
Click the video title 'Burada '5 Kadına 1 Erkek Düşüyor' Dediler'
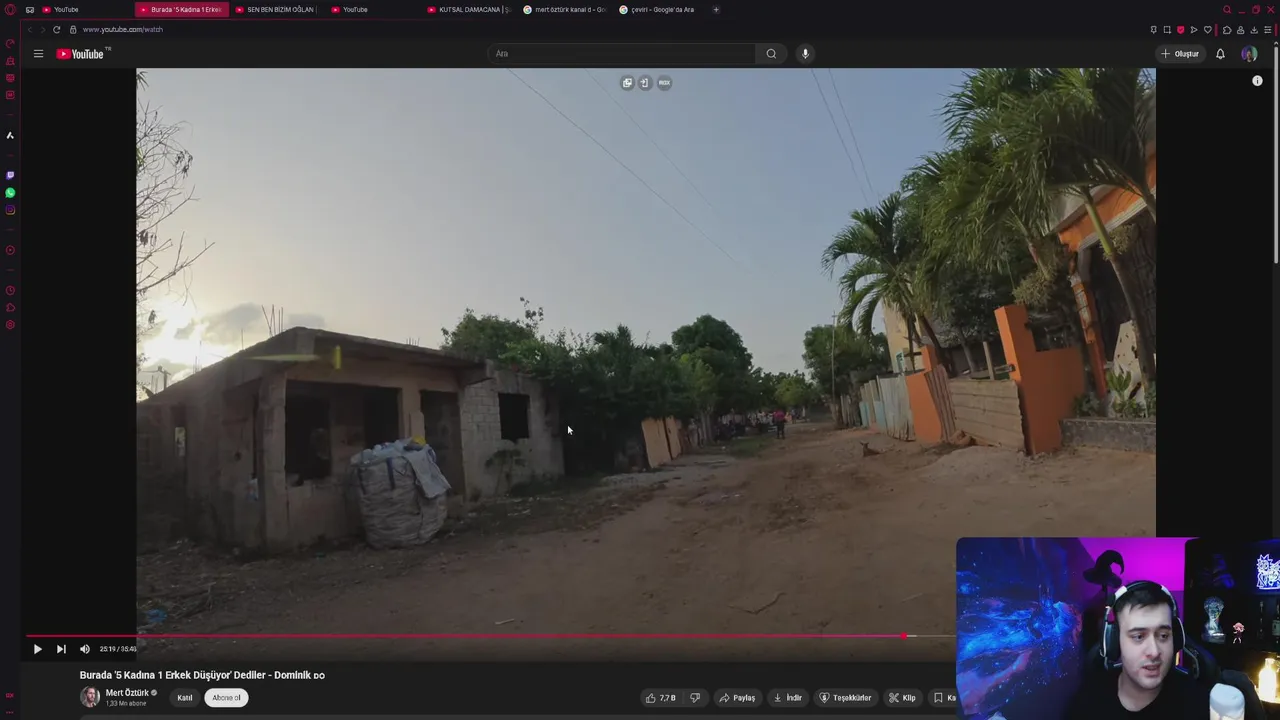click(x=202, y=675)
